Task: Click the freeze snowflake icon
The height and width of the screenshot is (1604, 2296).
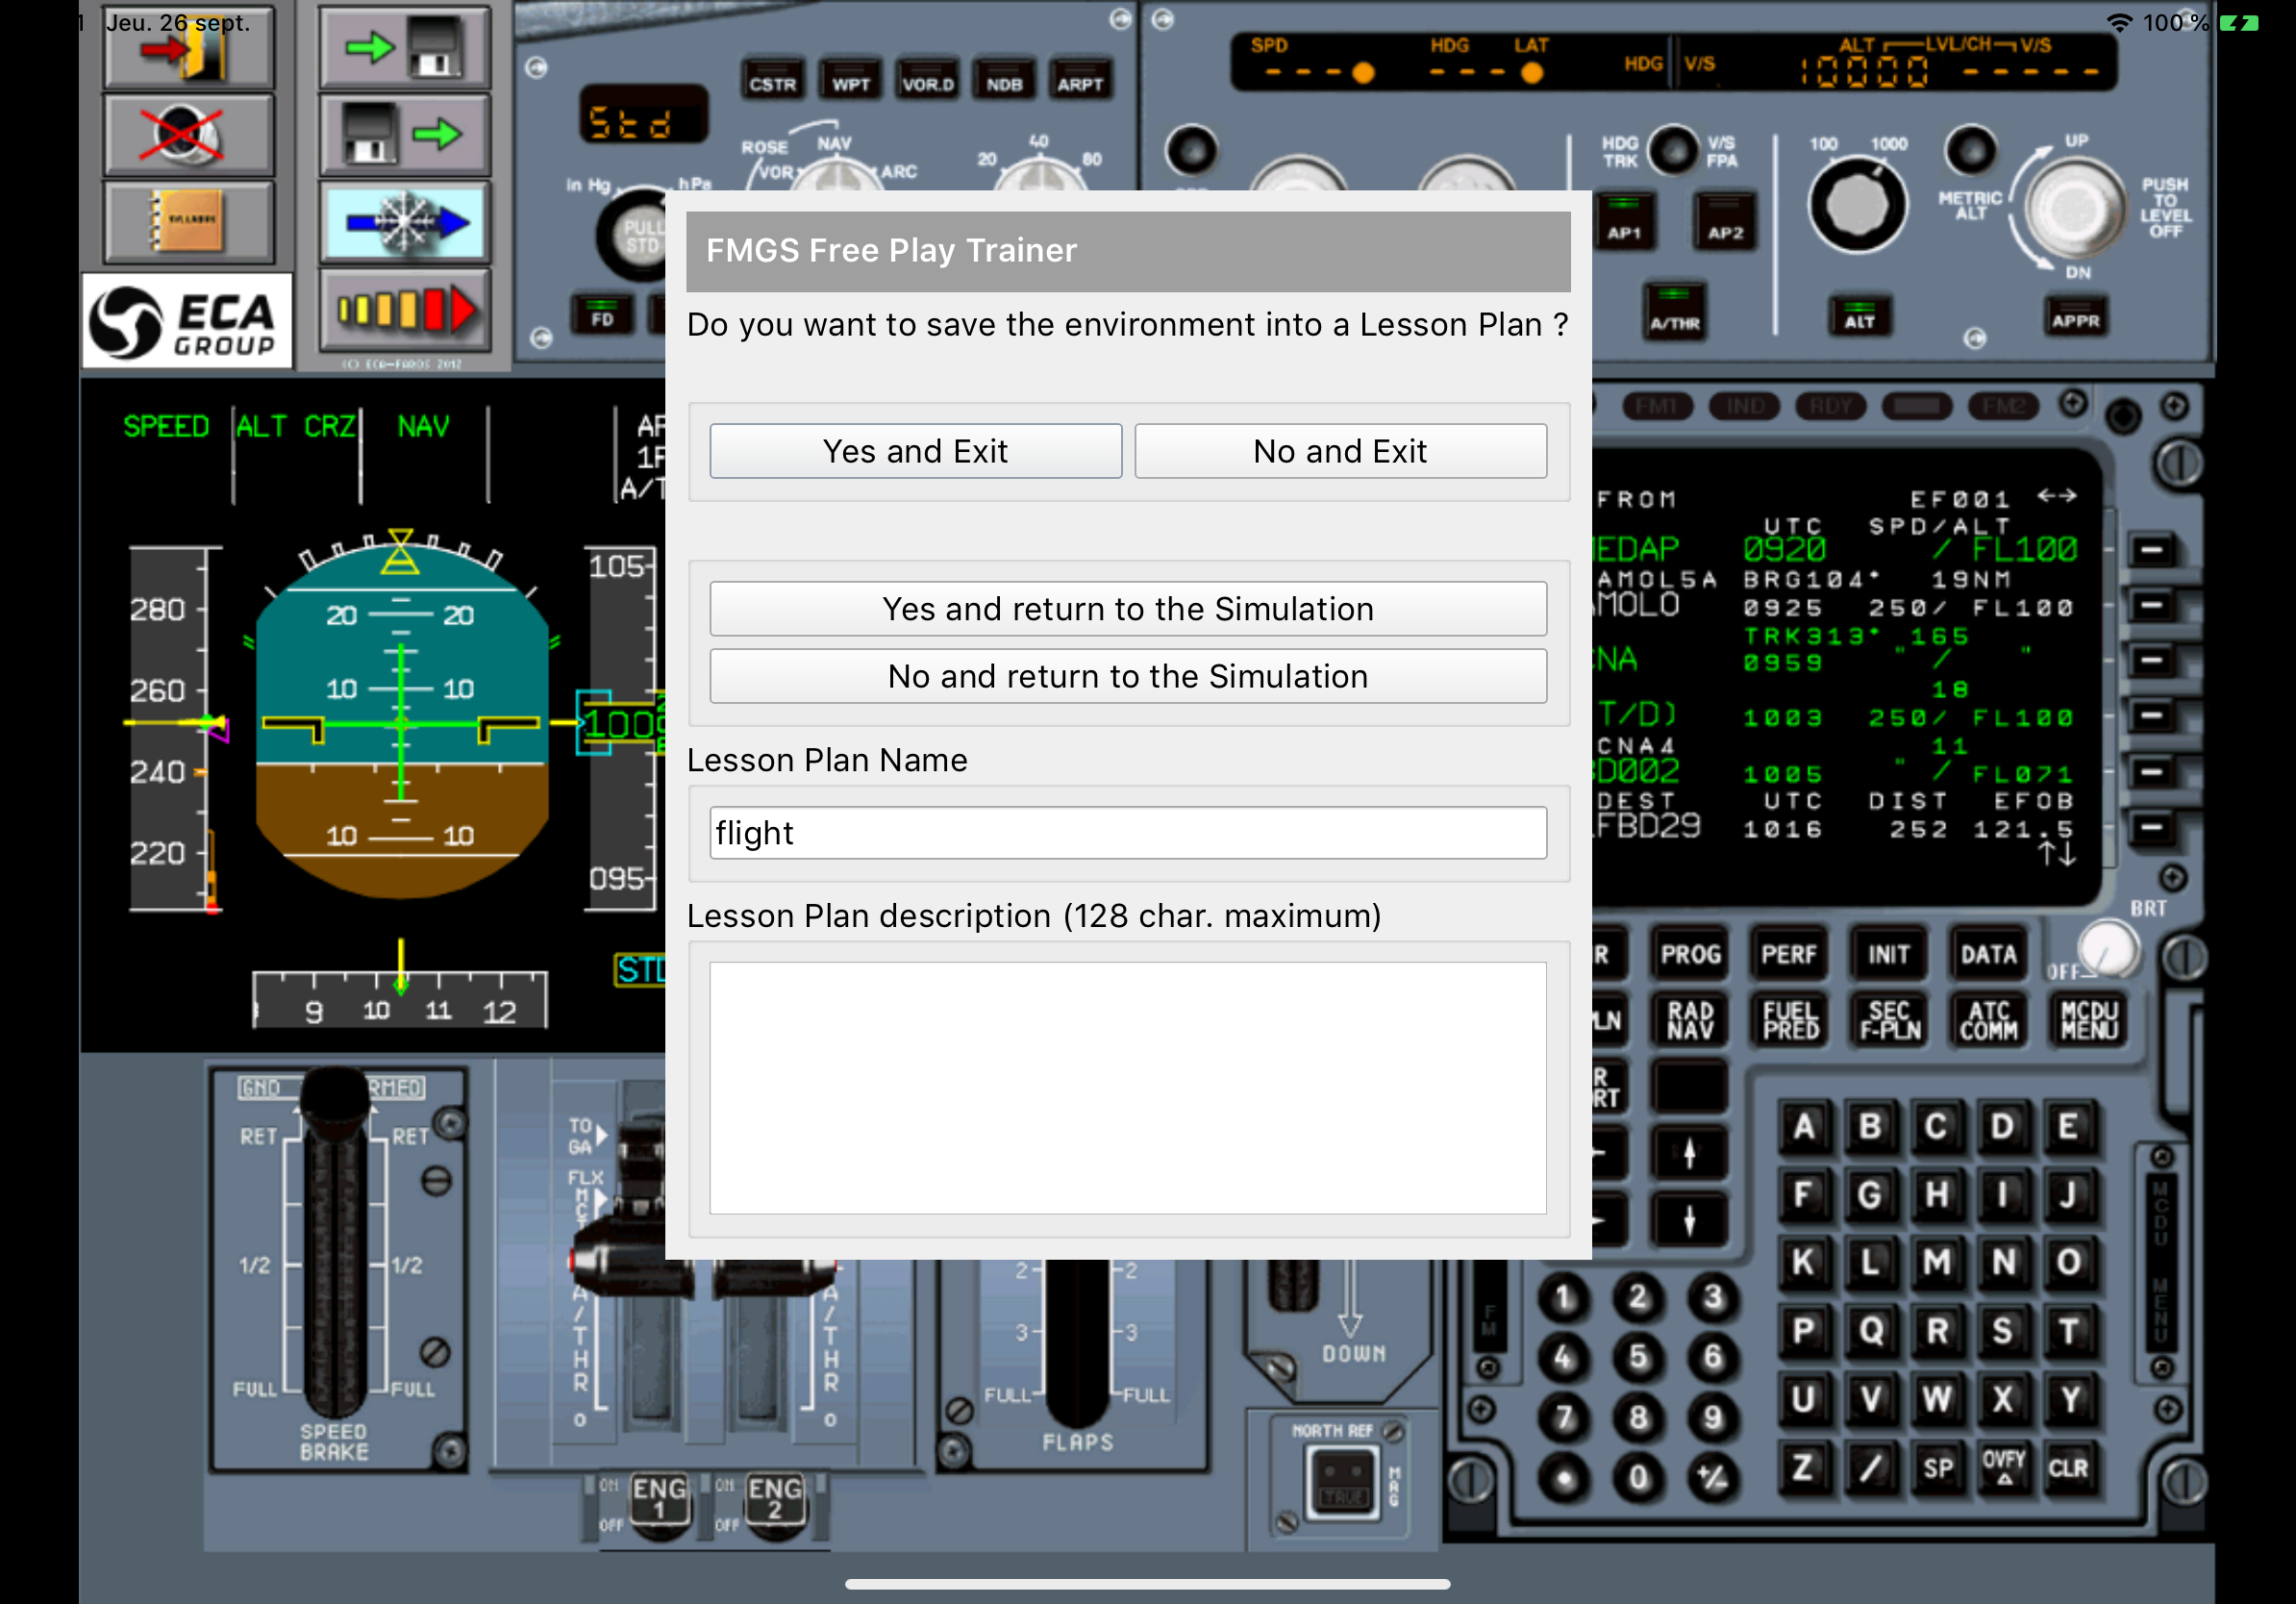Action: point(403,222)
